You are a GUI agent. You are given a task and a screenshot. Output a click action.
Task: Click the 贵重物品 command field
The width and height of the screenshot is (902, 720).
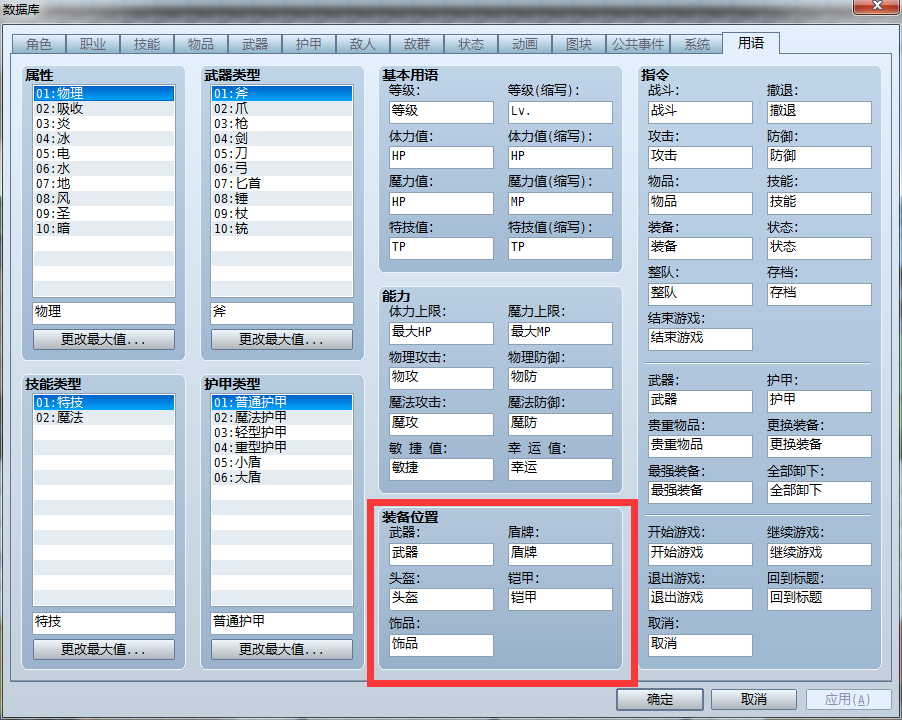pos(700,446)
